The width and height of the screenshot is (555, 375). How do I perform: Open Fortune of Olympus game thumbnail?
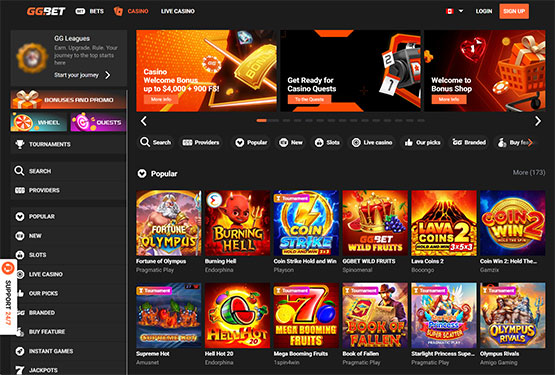[x=169, y=223]
